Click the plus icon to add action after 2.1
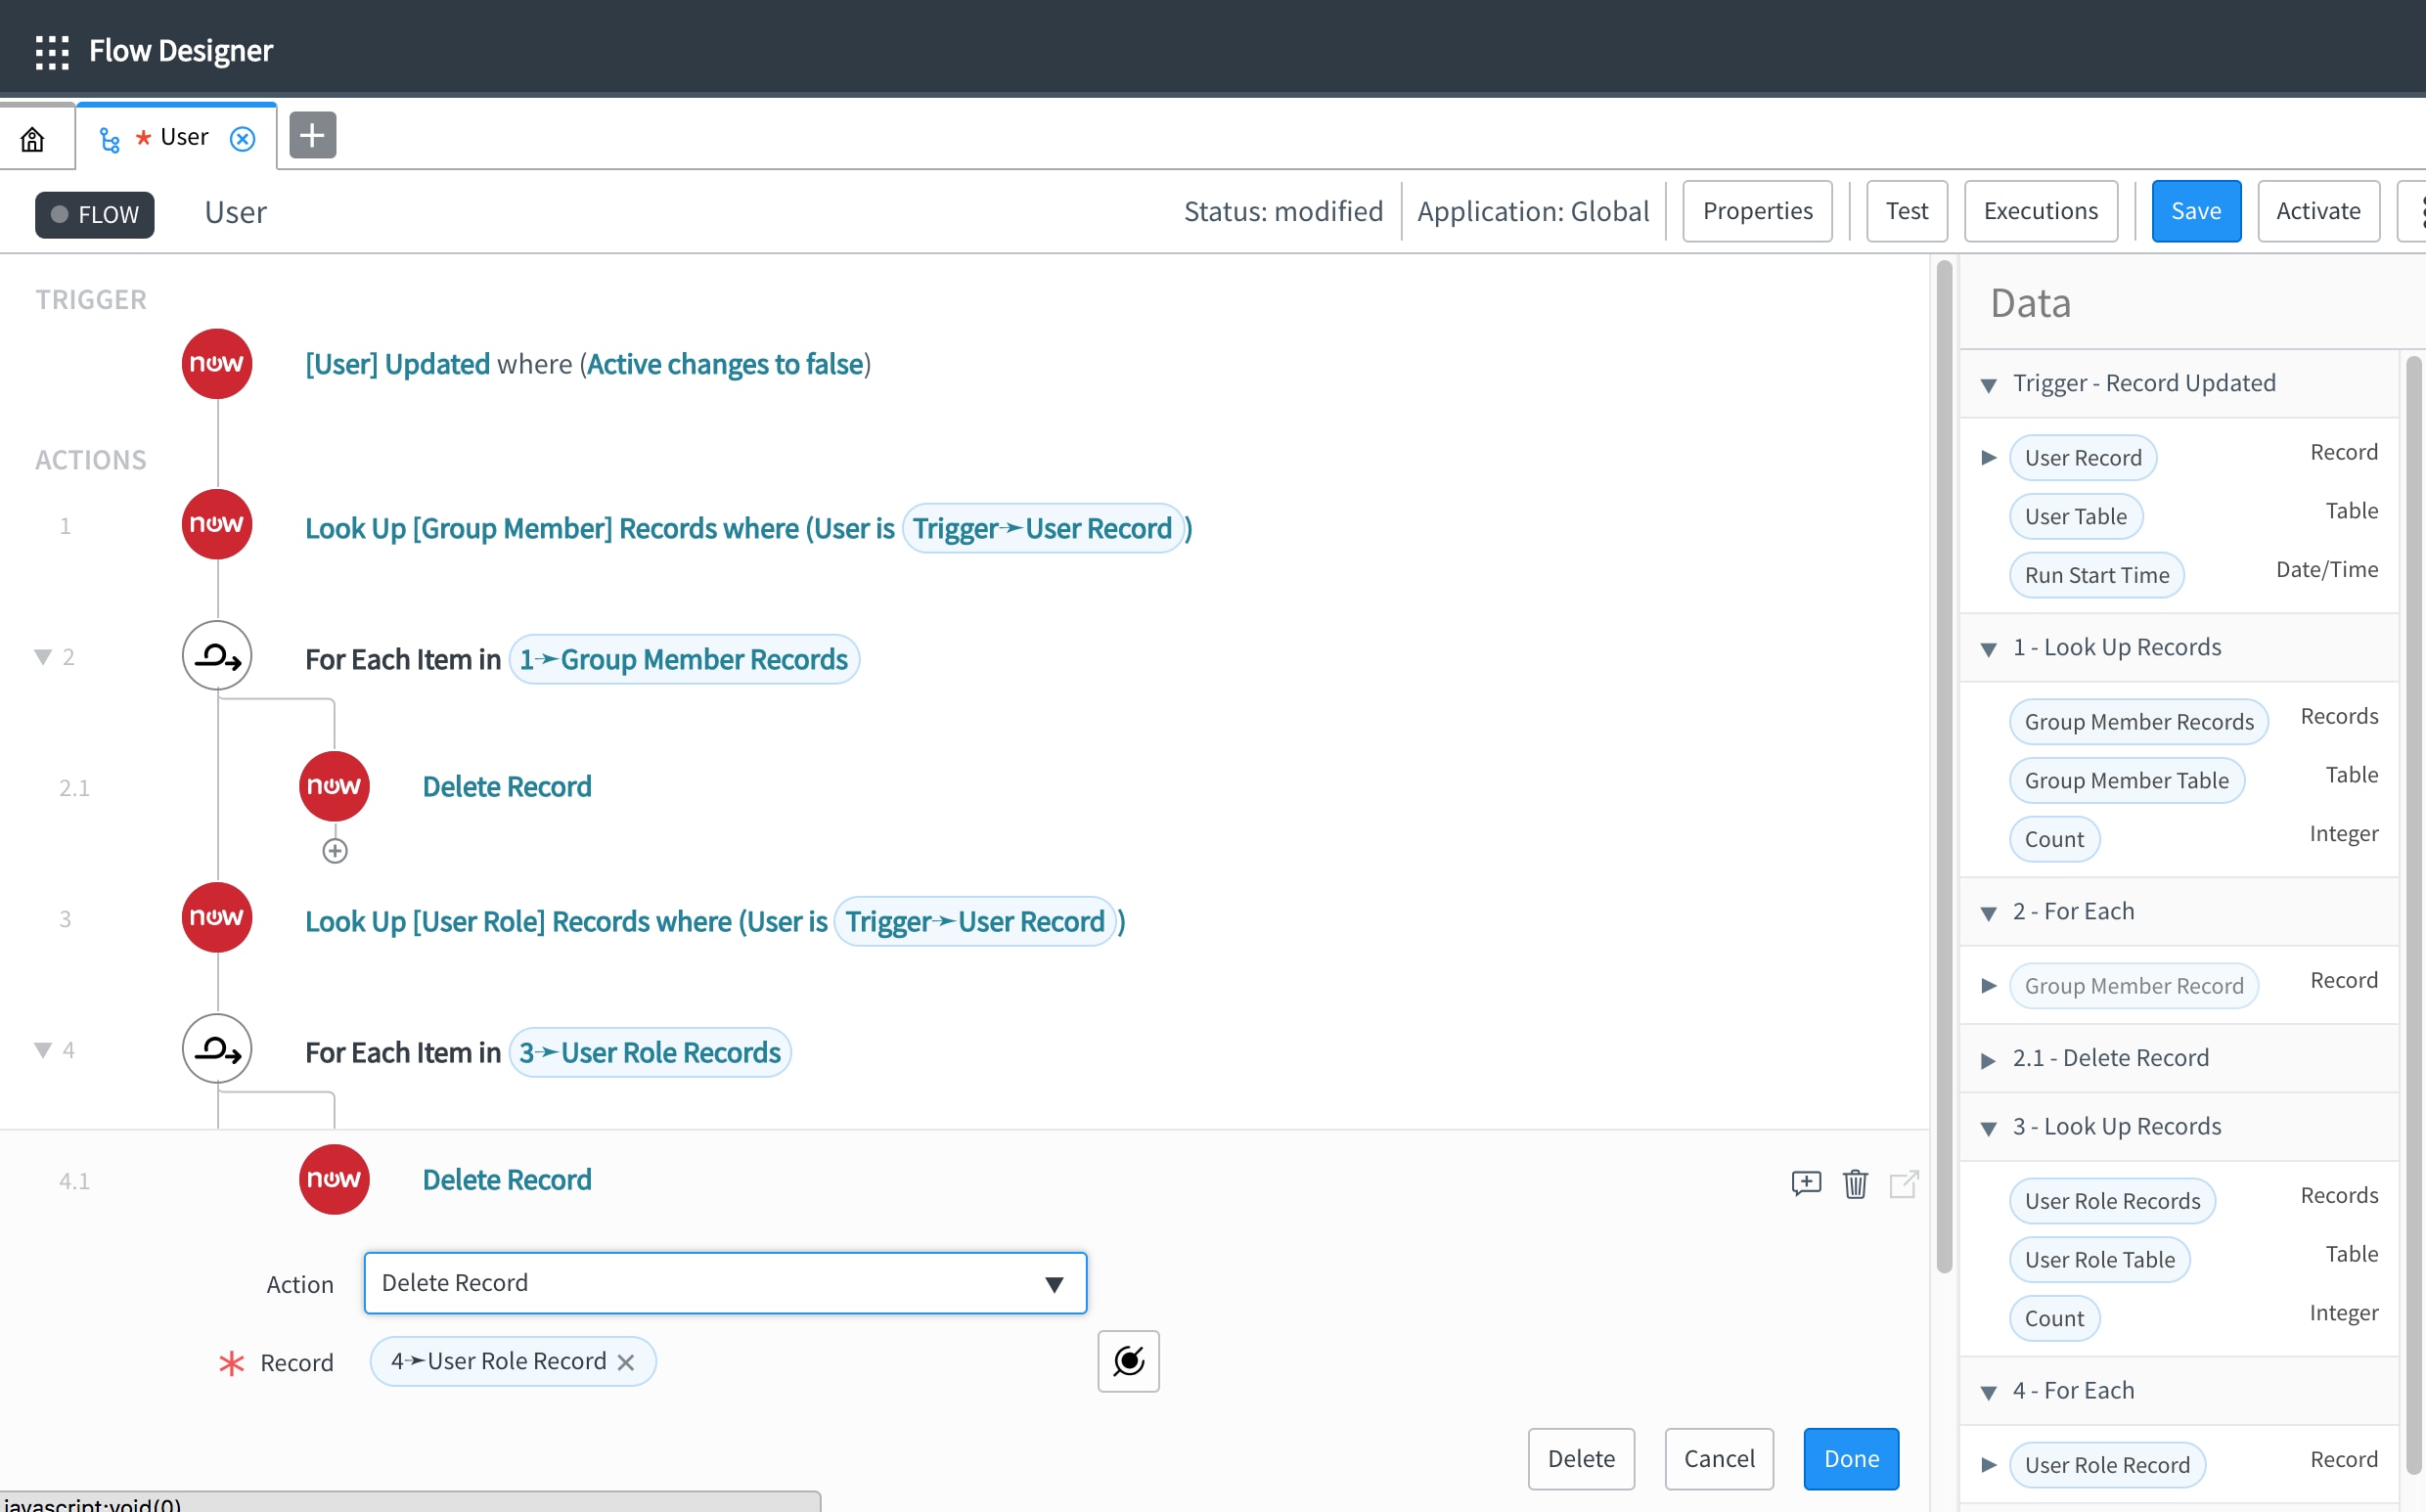The width and height of the screenshot is (2426, 1512). (335, 850)
